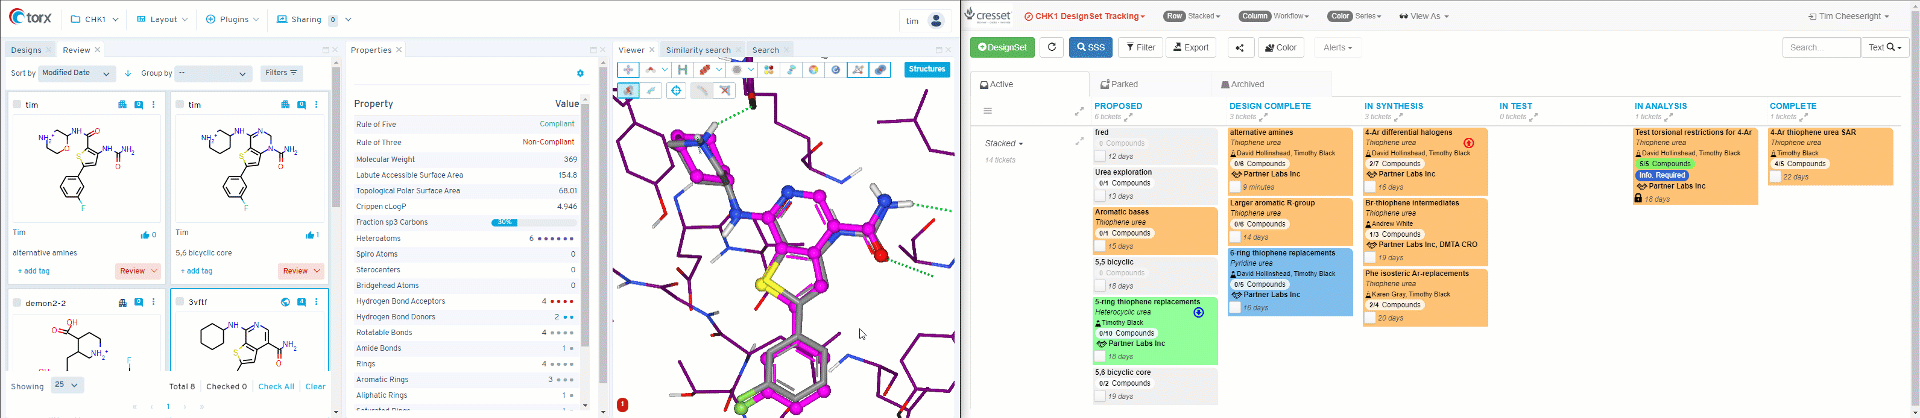Click the Structures button in viewer
Image resolution: width=1920 pixels, height=418 pixels.
(927, 69)
